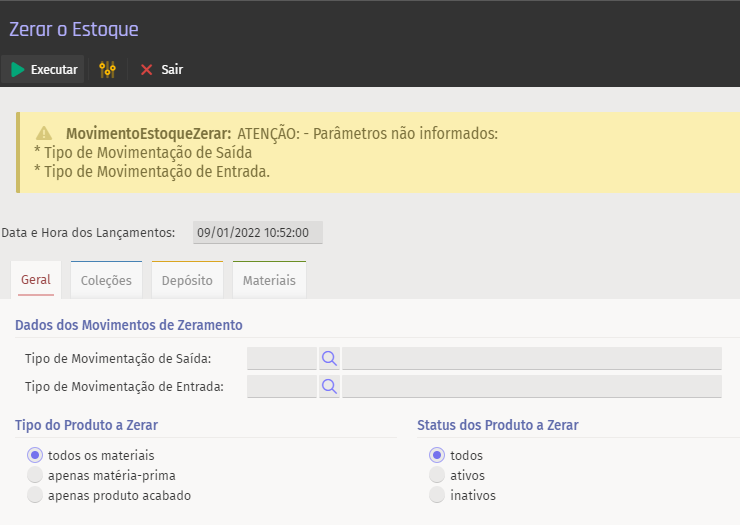740x525 pixels.
Task: Select status 'todos' radio option
Action: (x=436, y=455)
